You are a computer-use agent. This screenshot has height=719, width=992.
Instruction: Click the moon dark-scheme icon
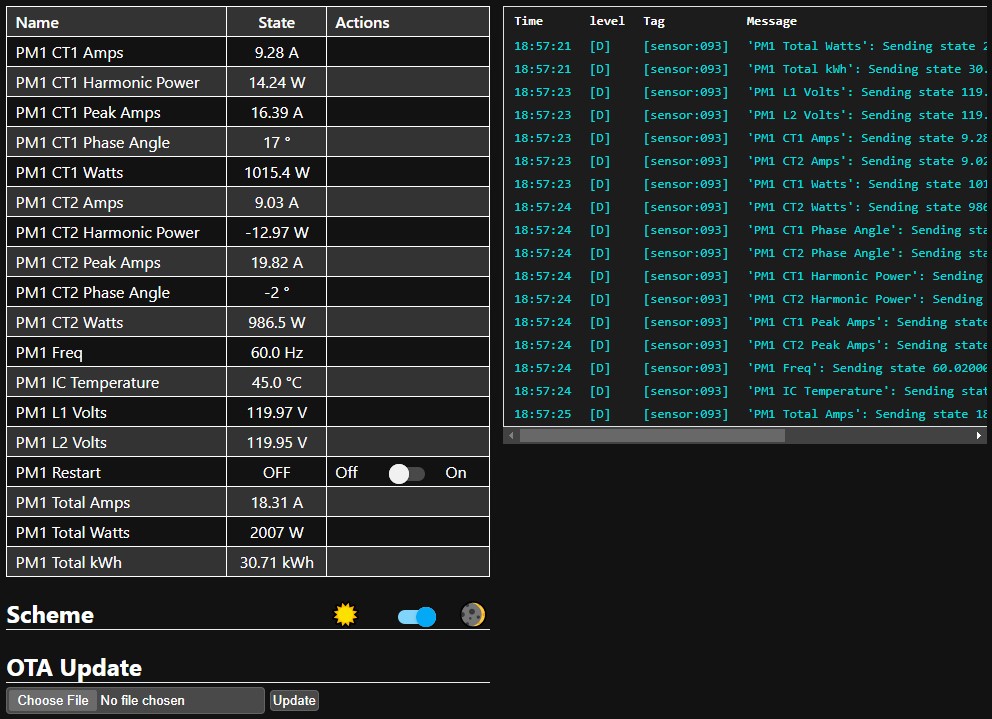(x=473, y=615)
